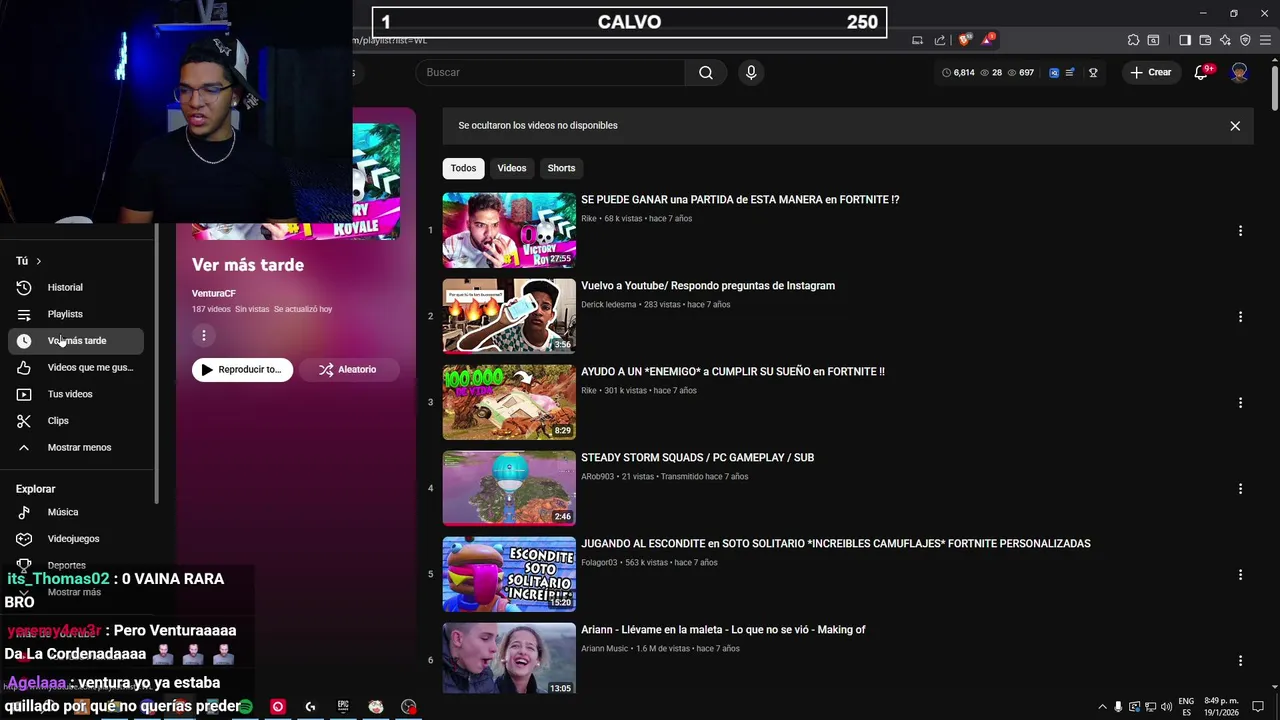Open Logitech G Hub taskbar icon

tap(310, 707)
